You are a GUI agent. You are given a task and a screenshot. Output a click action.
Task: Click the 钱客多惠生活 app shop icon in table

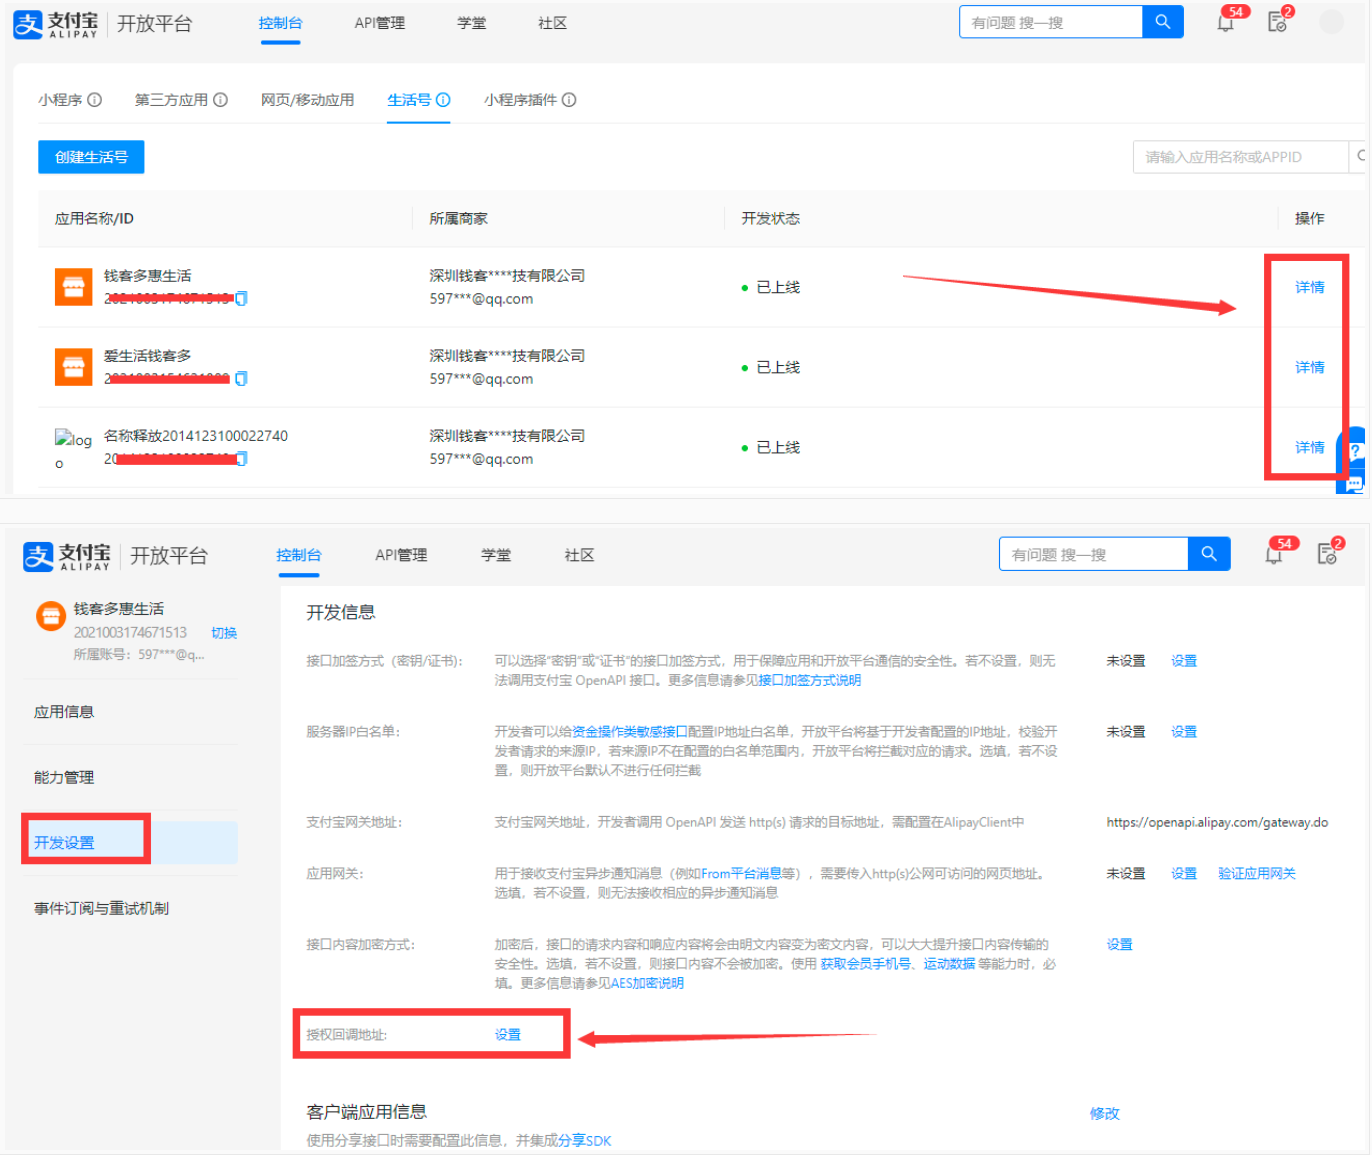click(74, 287)
